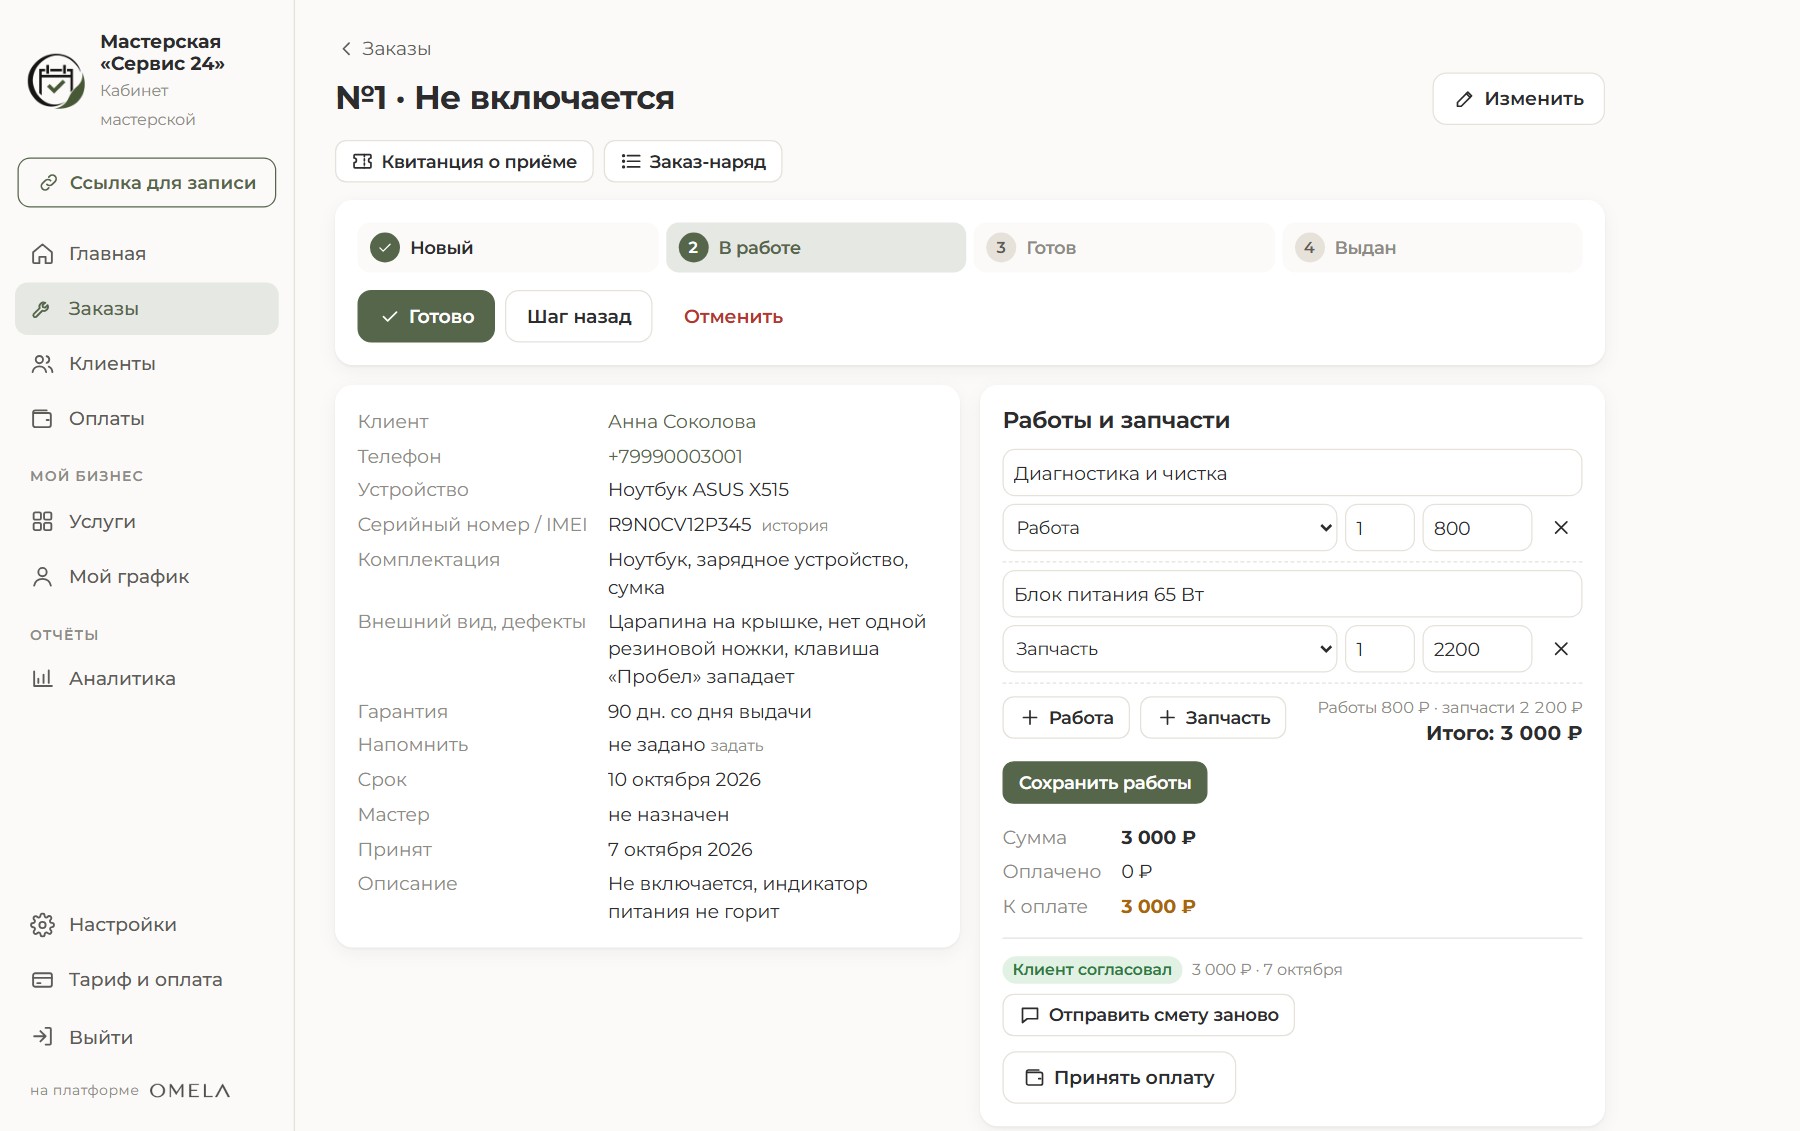Click the Клиент согласовал status badge
Screen dimensions: 1800x1131
[x=1092, y=970]
